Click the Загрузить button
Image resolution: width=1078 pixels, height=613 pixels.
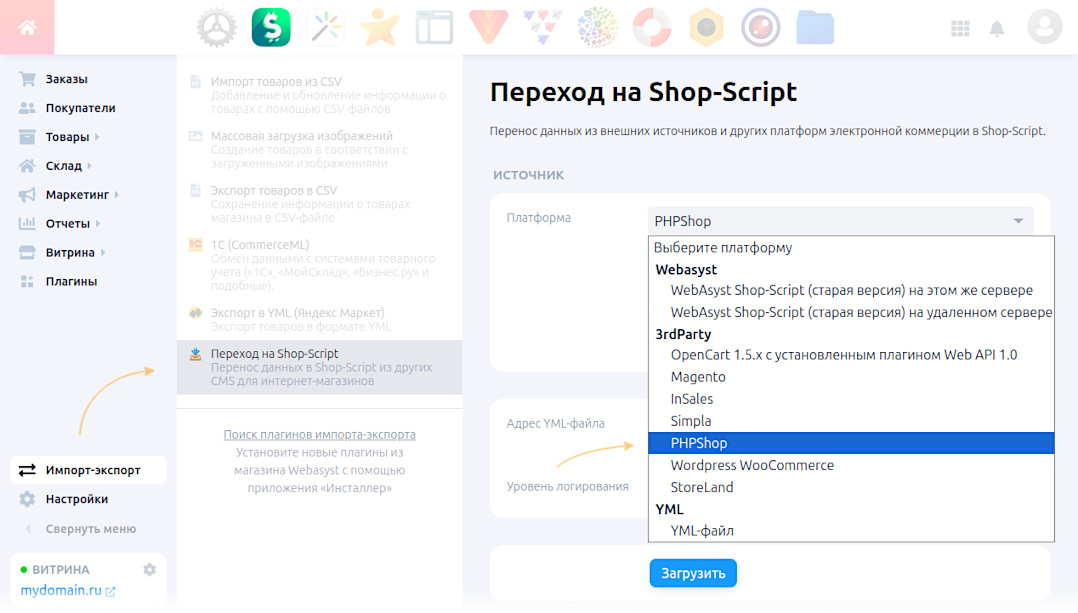[x=693, y=573]
